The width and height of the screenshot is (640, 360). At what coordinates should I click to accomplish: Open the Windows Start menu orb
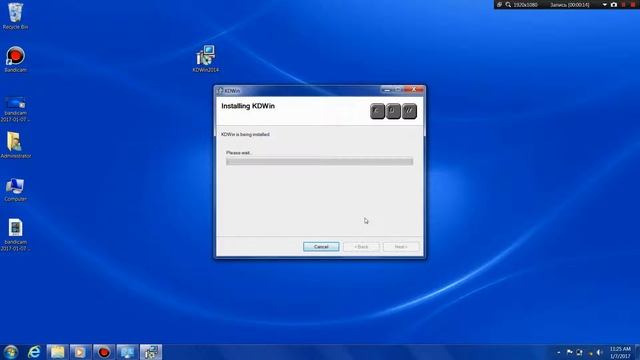tap(11, 352)
